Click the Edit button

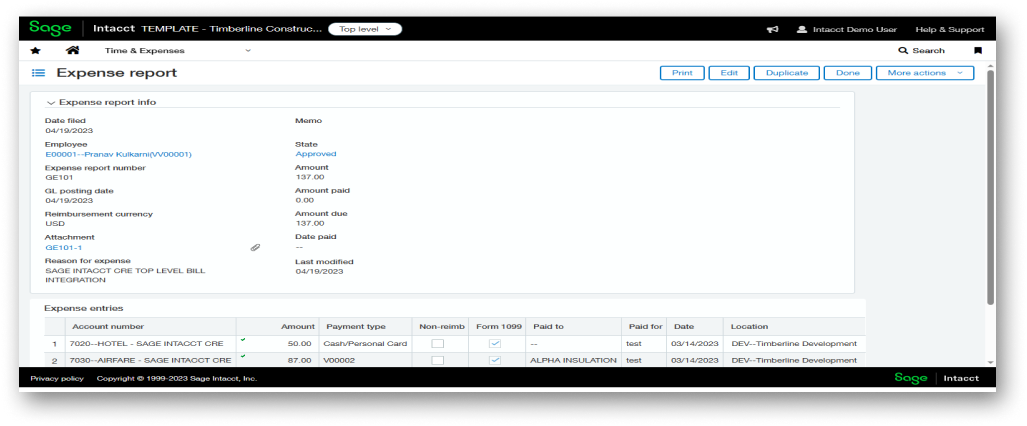coord(729,73)
